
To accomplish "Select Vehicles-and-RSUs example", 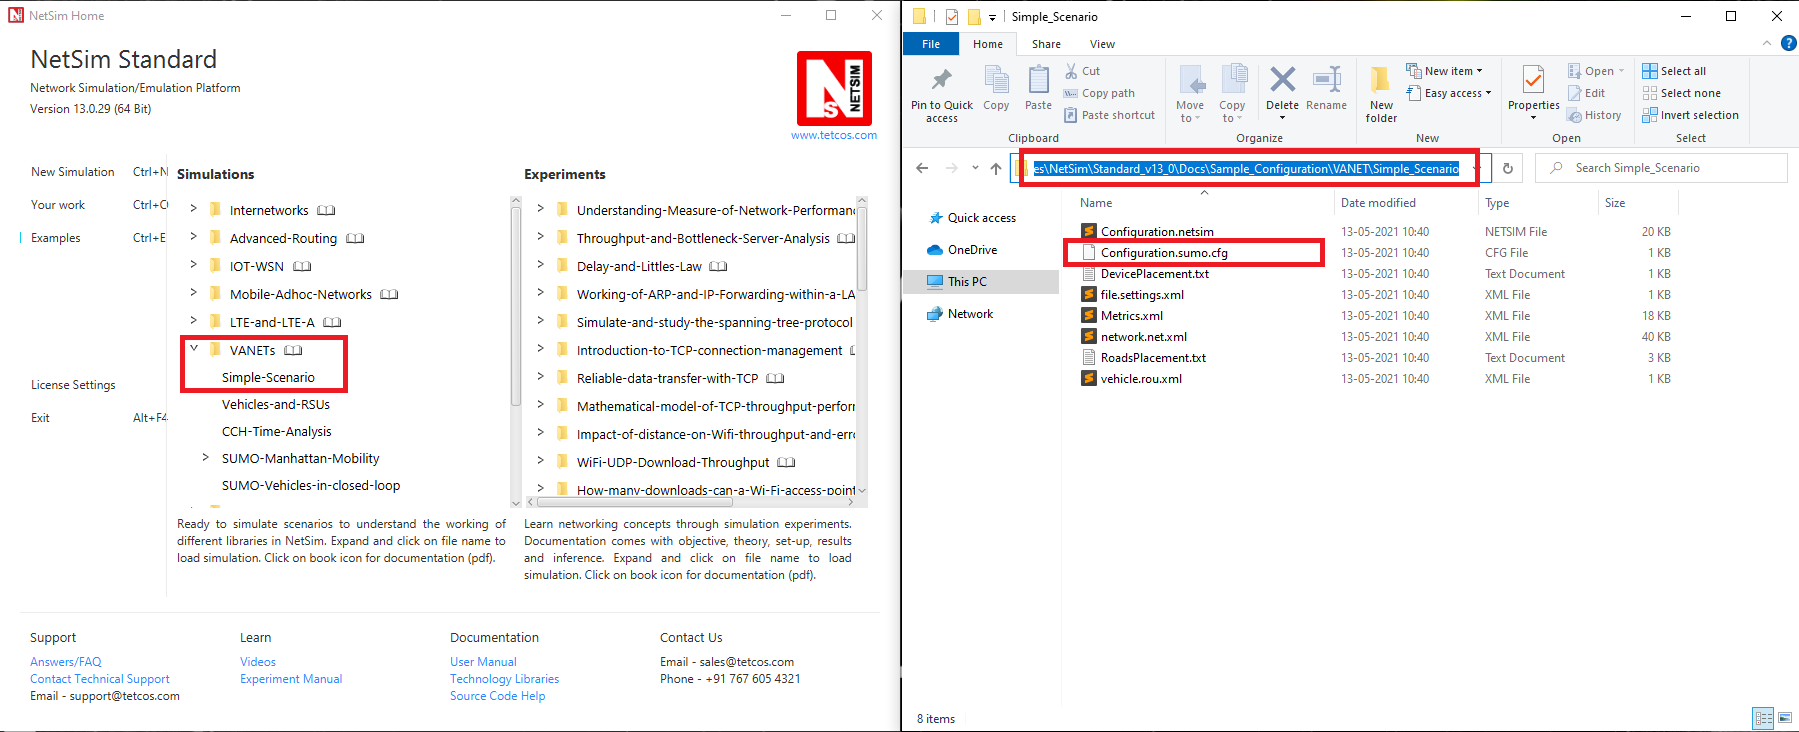I will (276, 404).
